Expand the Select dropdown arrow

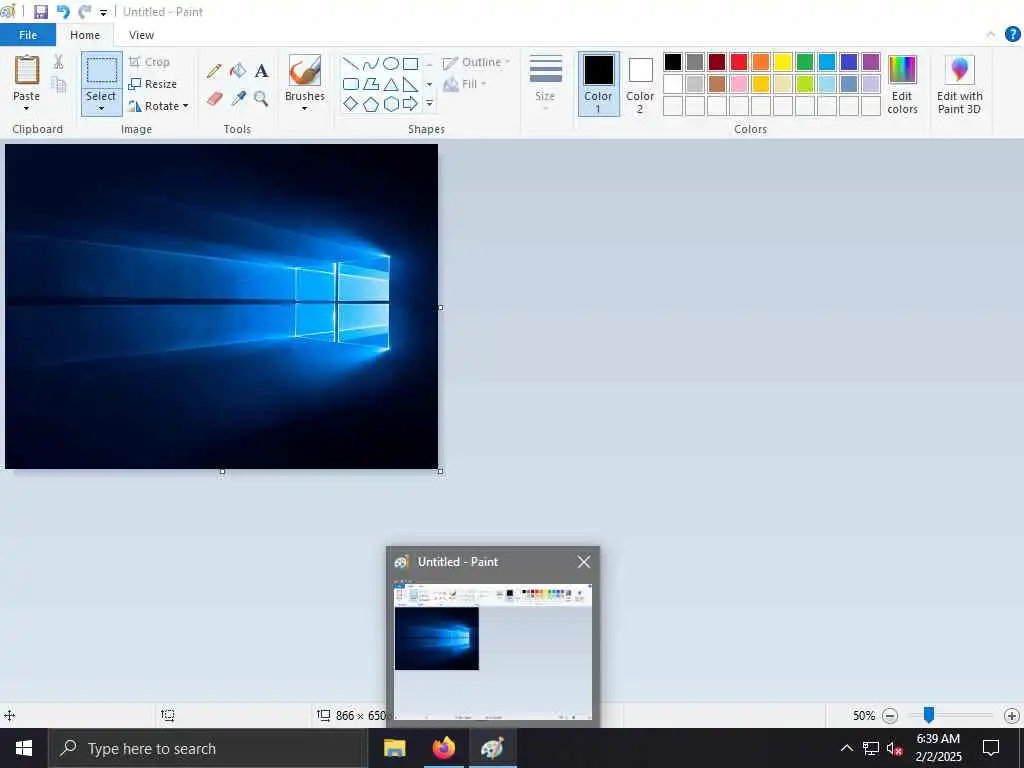tap(101, 108)
